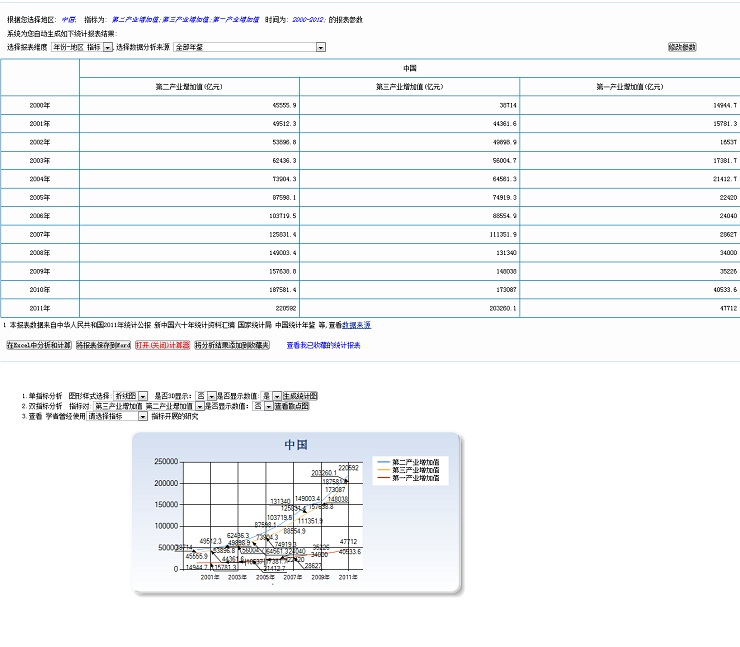Open 查看我已收藏的统计报表 link

[x=323, y=345]
